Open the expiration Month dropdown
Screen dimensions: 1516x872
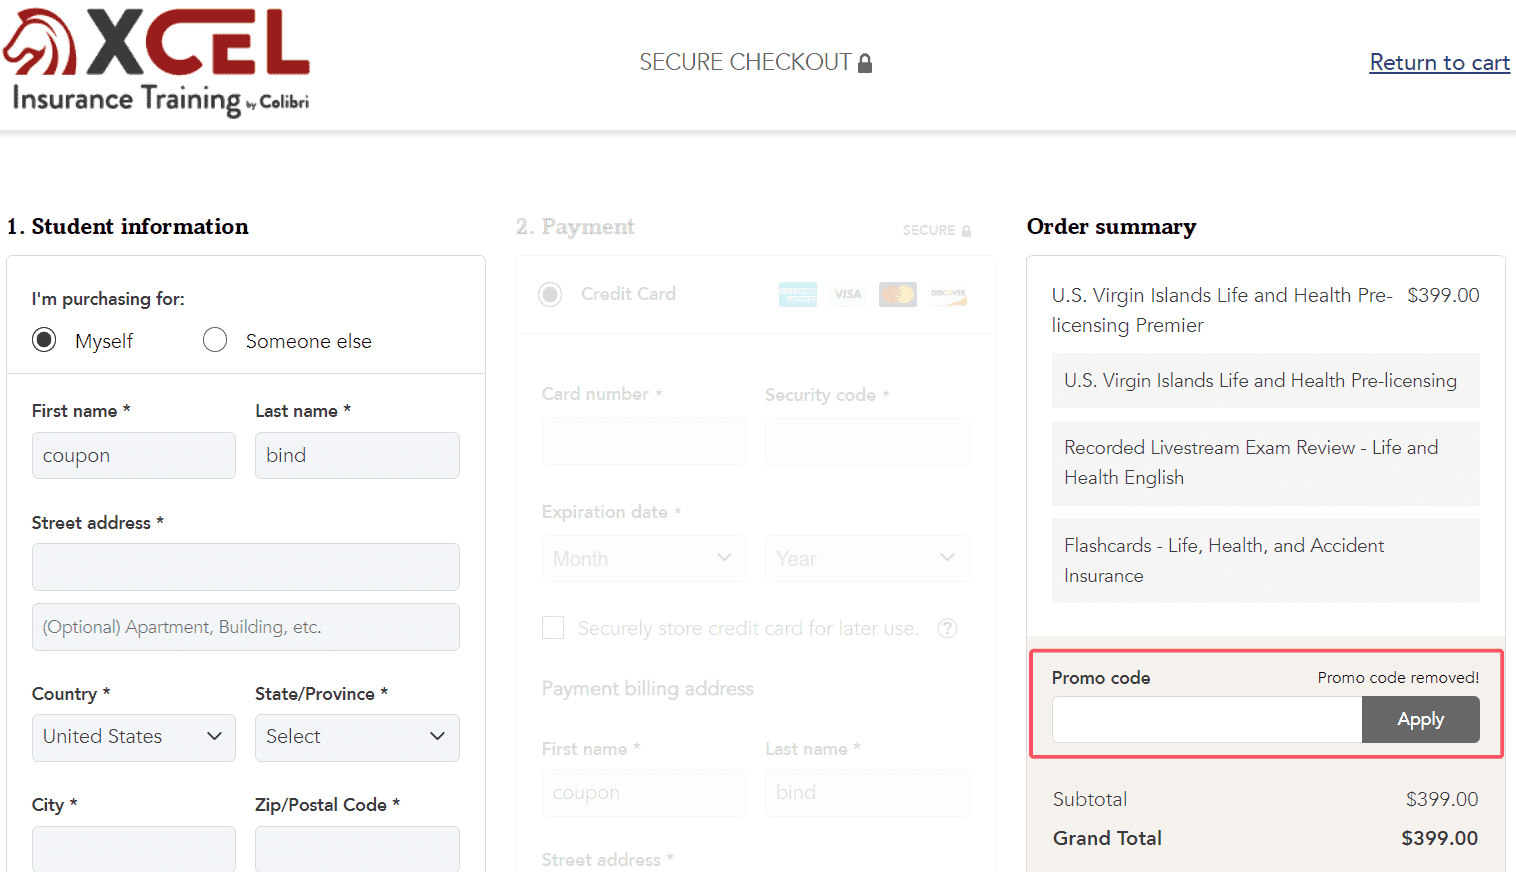pyautogui.click(x=643, y=558)
